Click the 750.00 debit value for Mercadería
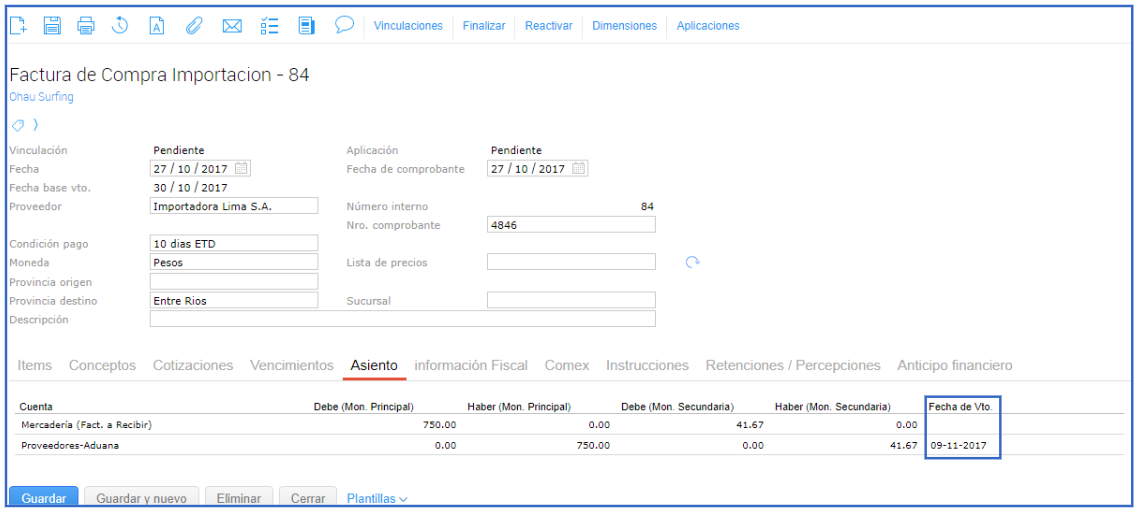Screen dimensions: 1134x514 [440, 424]
